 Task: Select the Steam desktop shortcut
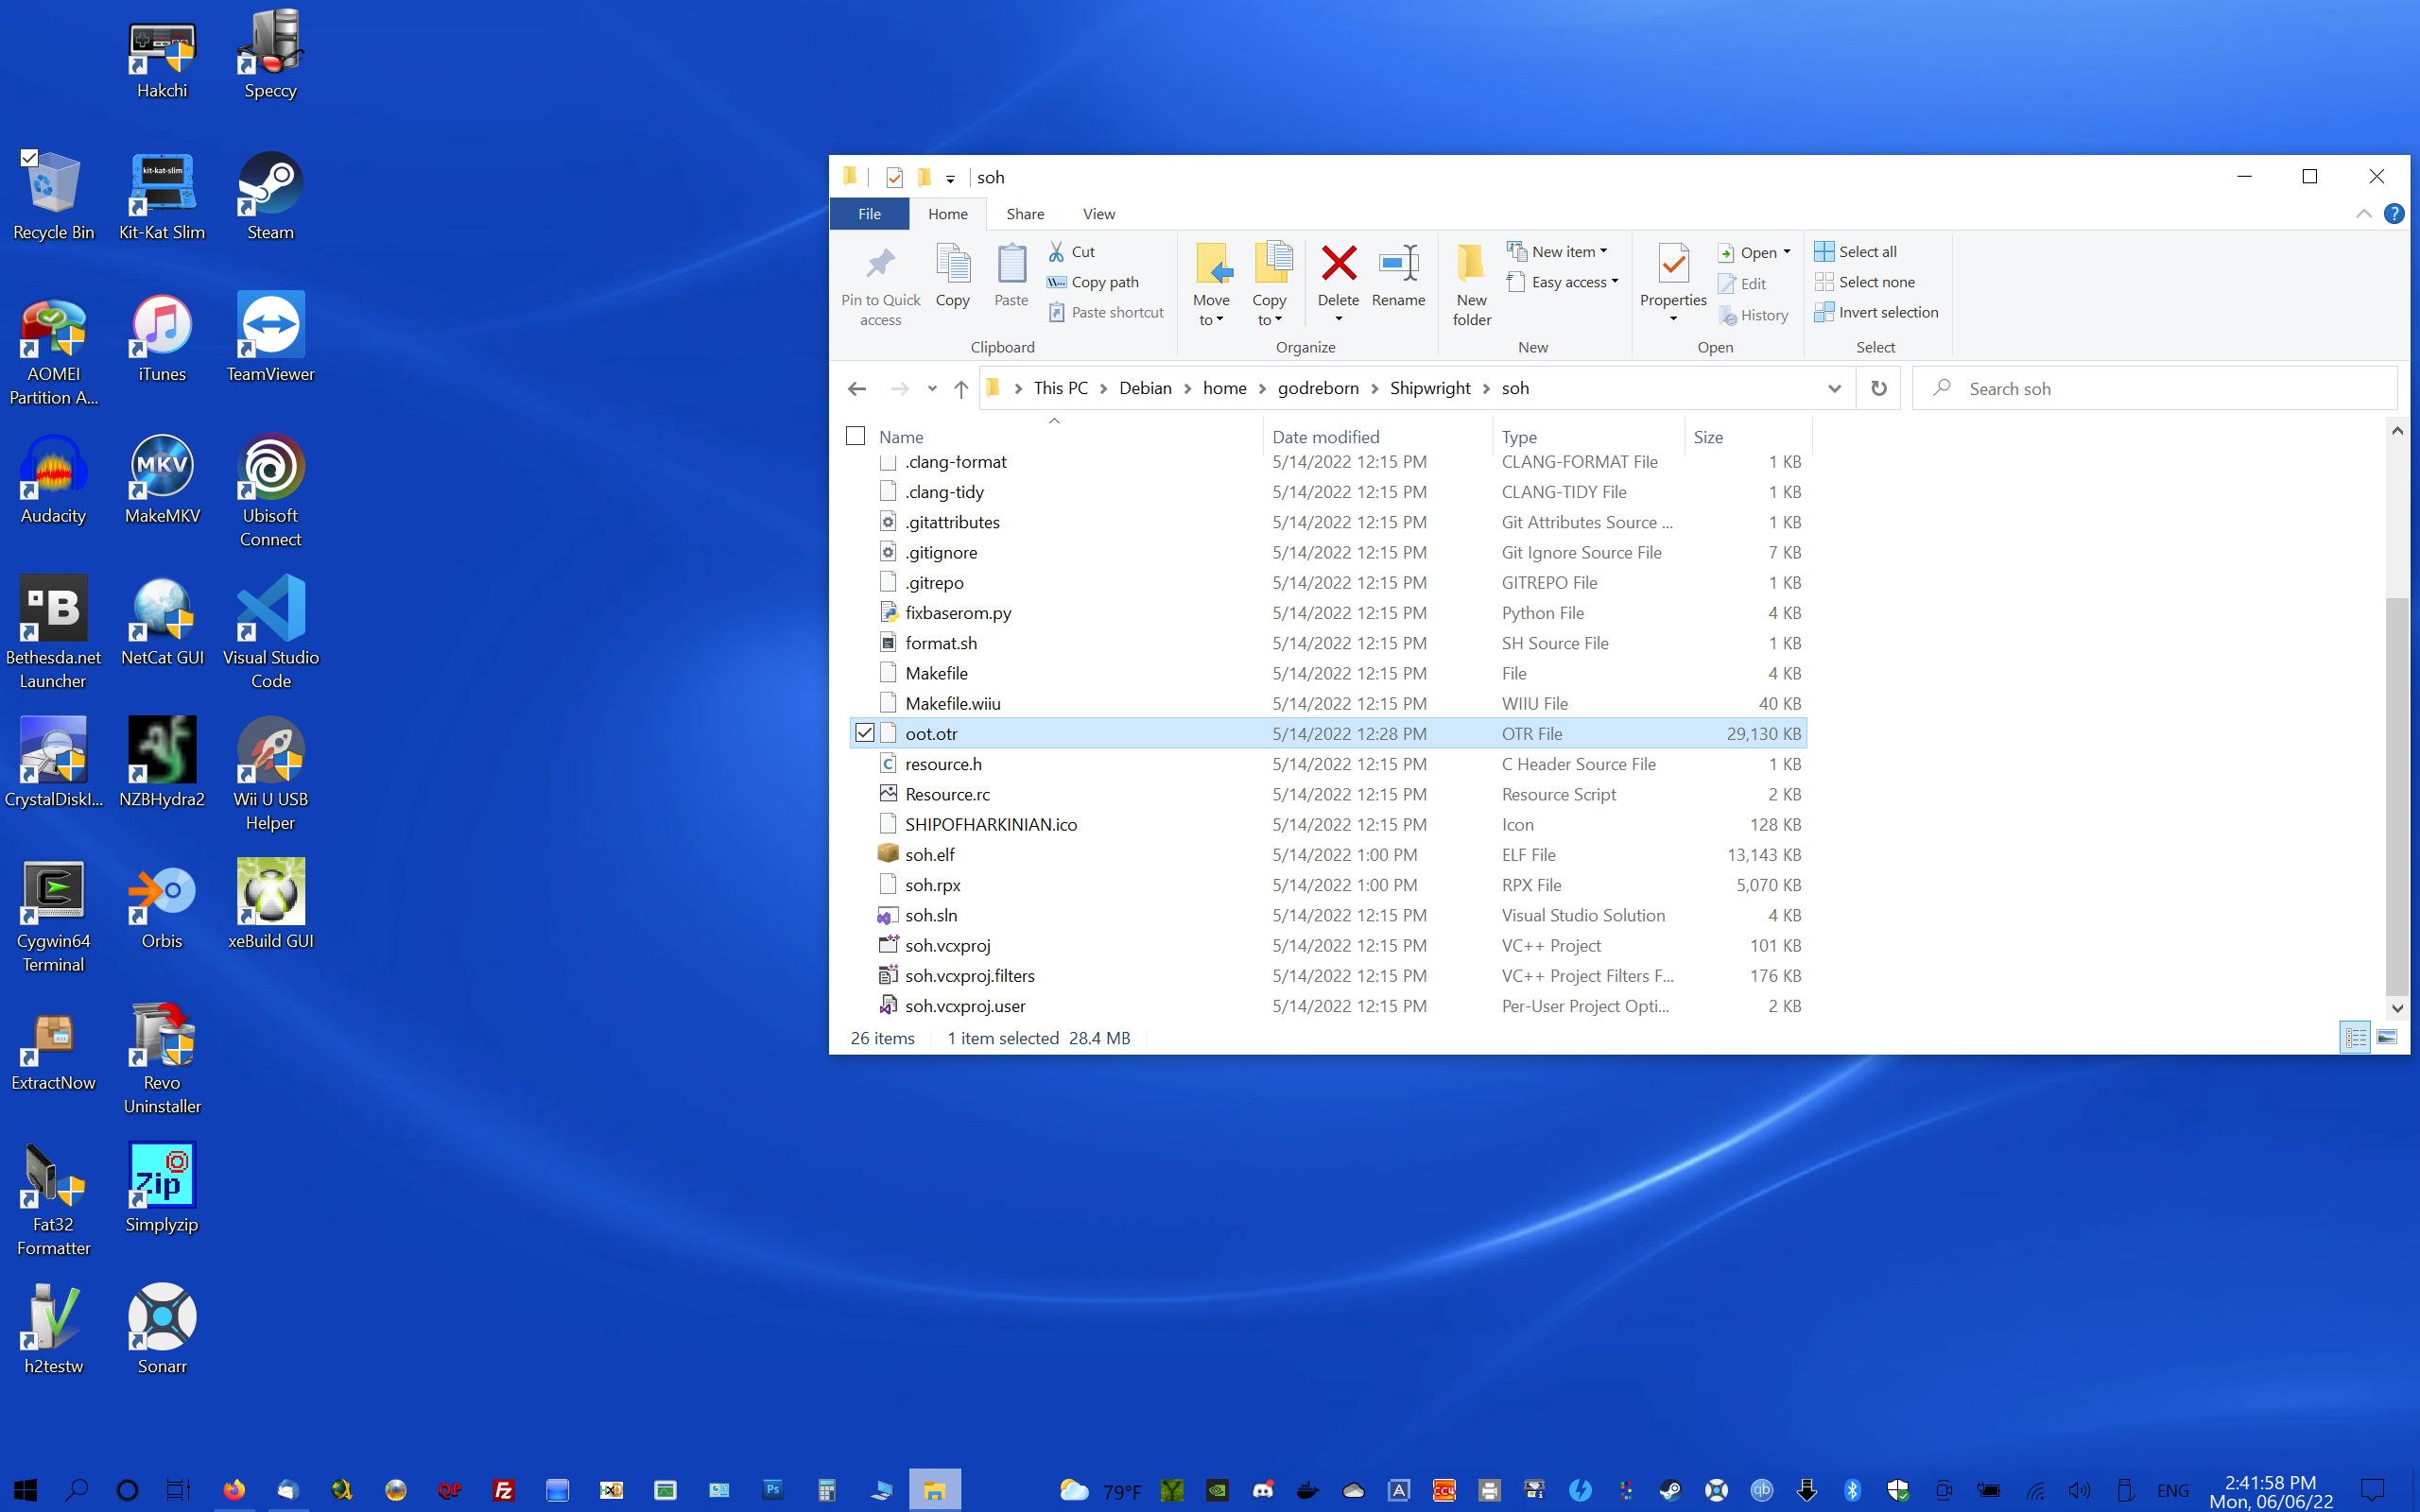coord(270,196)
